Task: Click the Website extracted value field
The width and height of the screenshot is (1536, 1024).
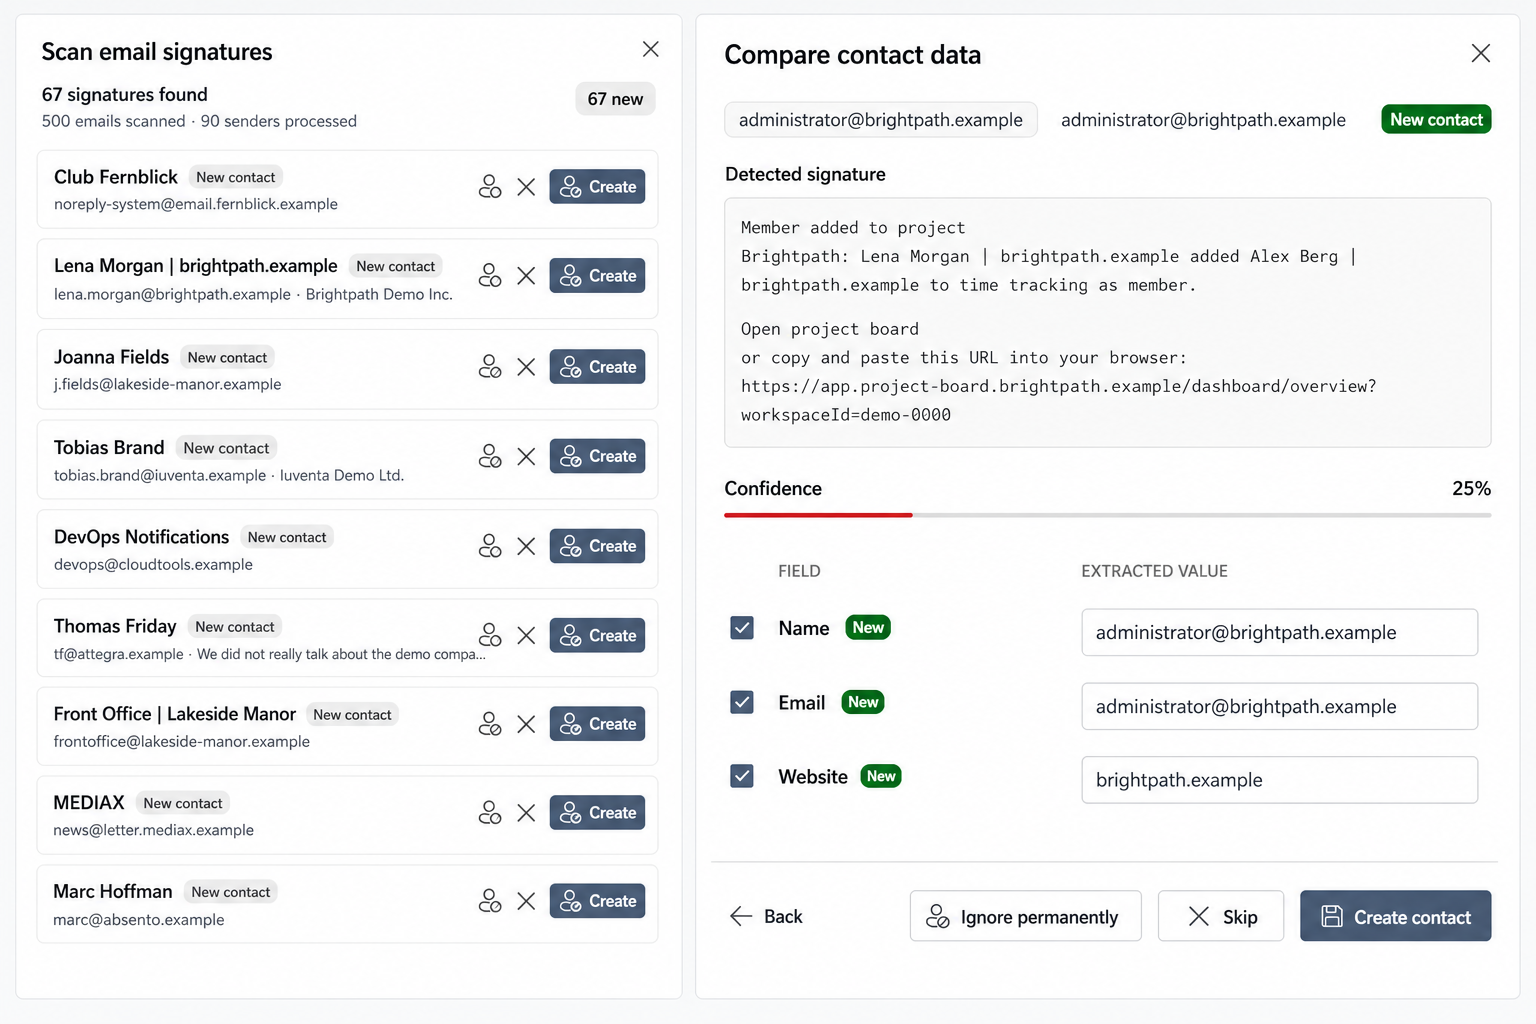Action: [1279, 780]
